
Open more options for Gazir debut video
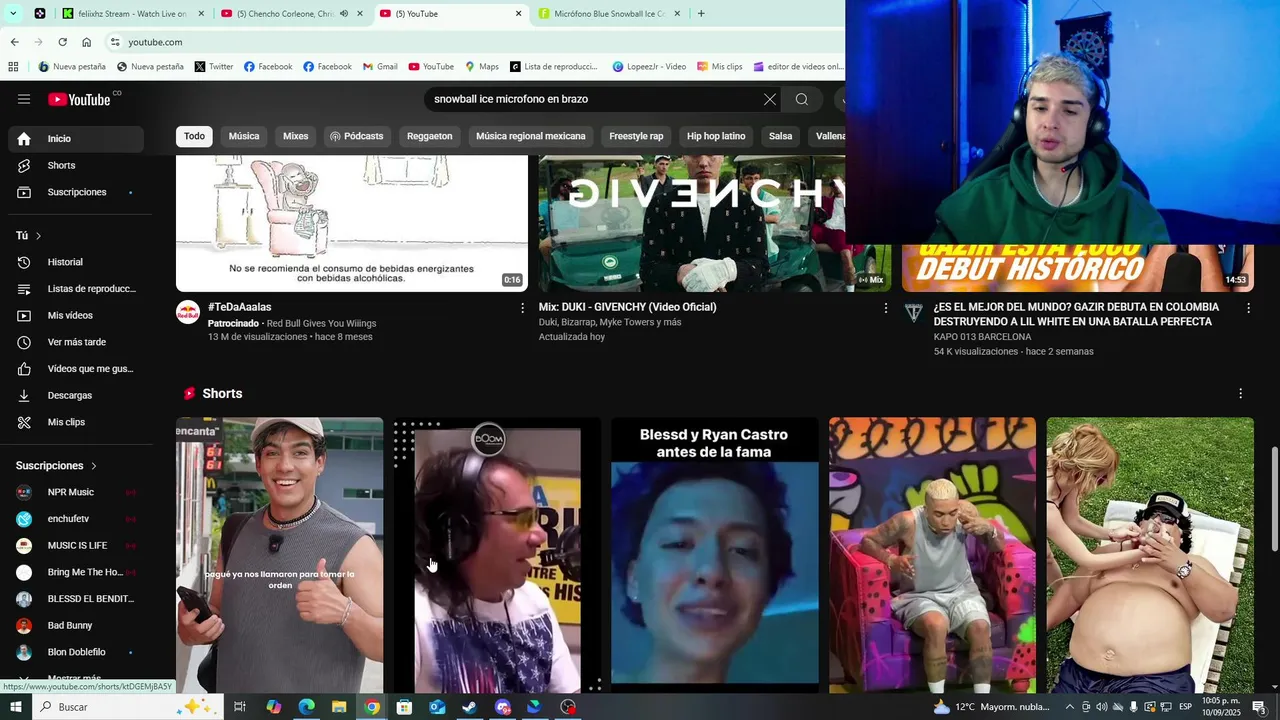(1248, 308)
